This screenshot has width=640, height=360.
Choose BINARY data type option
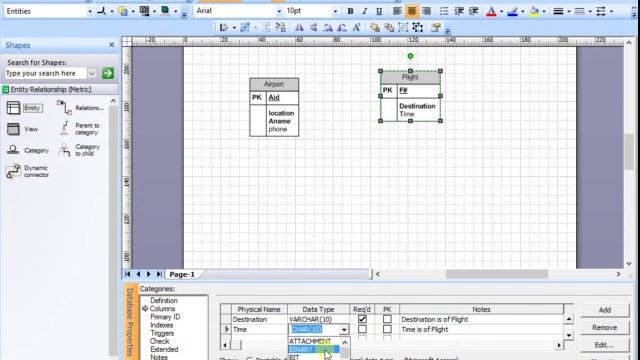click(x=313, y=349)
